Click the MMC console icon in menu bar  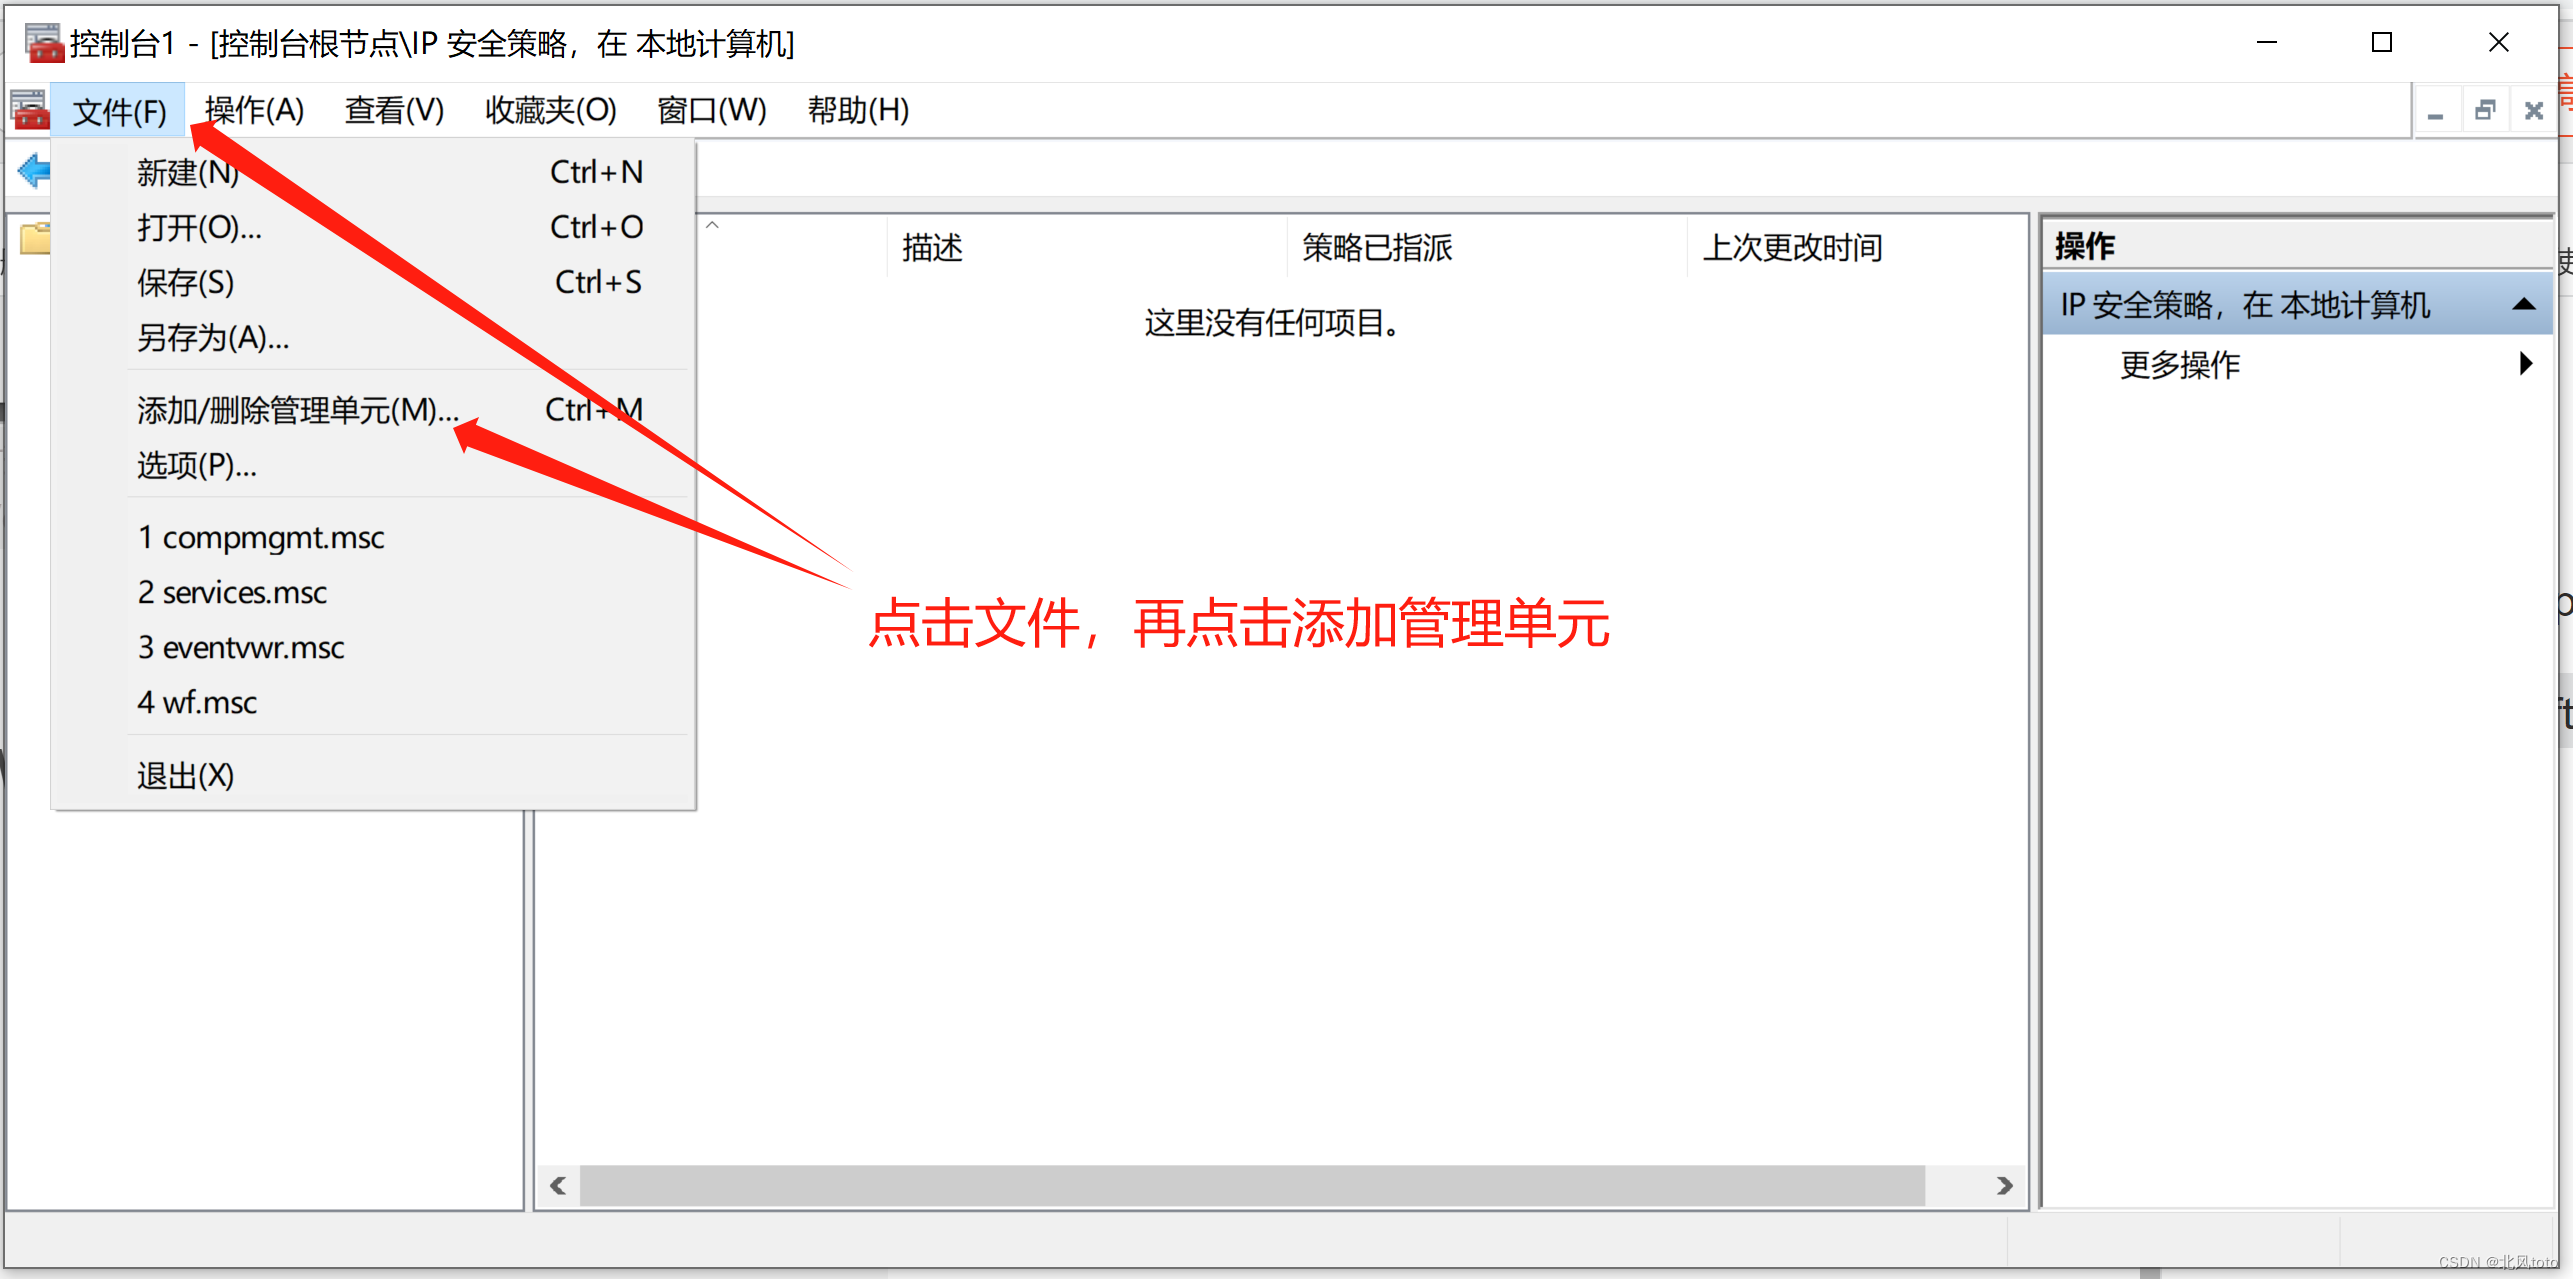pyautogui.click(x=29, y=110)
